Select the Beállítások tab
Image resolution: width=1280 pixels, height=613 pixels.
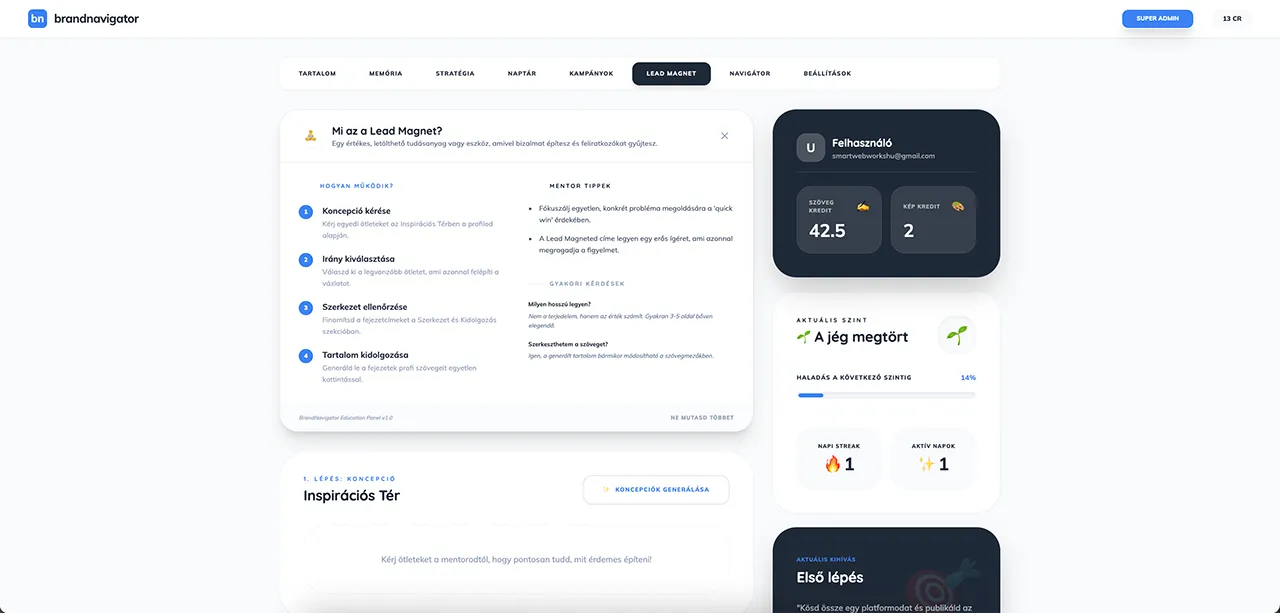[x=827, y=73]
